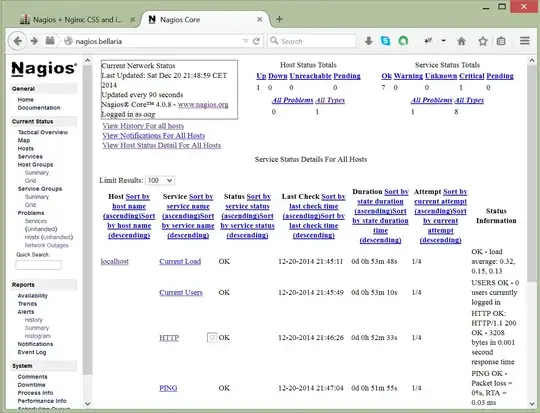Open the downloads arrow icon
The image size is (540, 413).
pyautogui.click(x=368, y=41)
